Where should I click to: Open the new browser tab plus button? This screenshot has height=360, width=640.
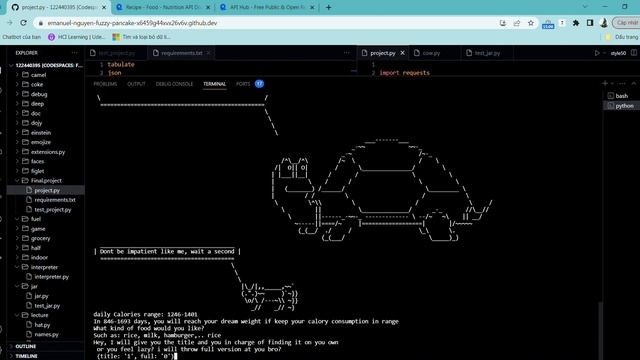pos(329,7)
